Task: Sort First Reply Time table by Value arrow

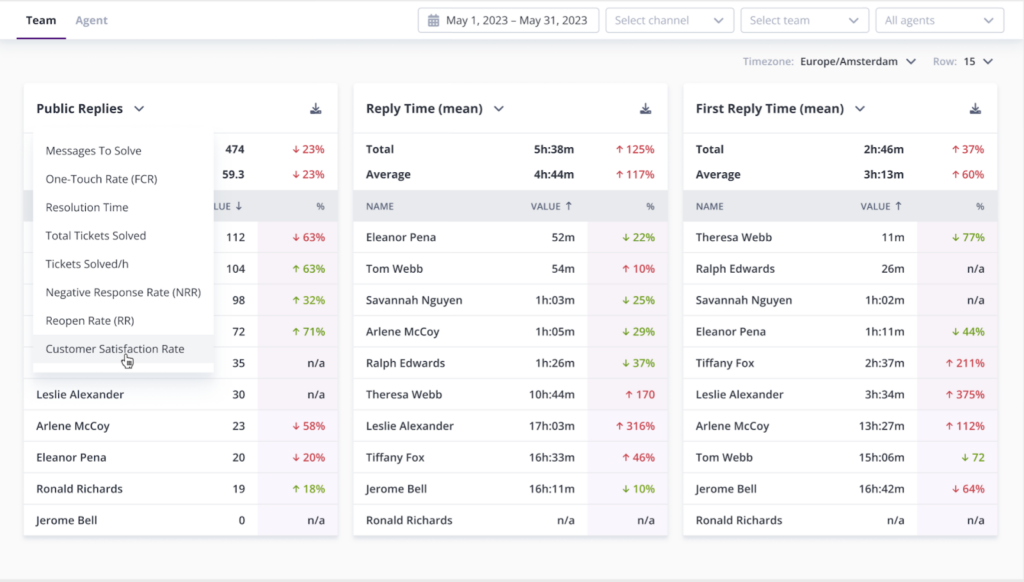Action: [899, 206]
